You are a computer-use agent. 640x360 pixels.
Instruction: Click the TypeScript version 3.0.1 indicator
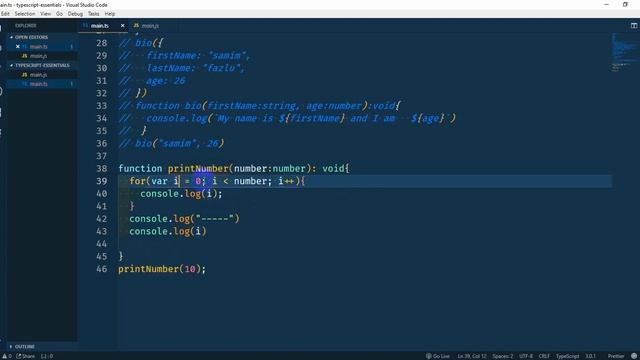pos(591,356)
